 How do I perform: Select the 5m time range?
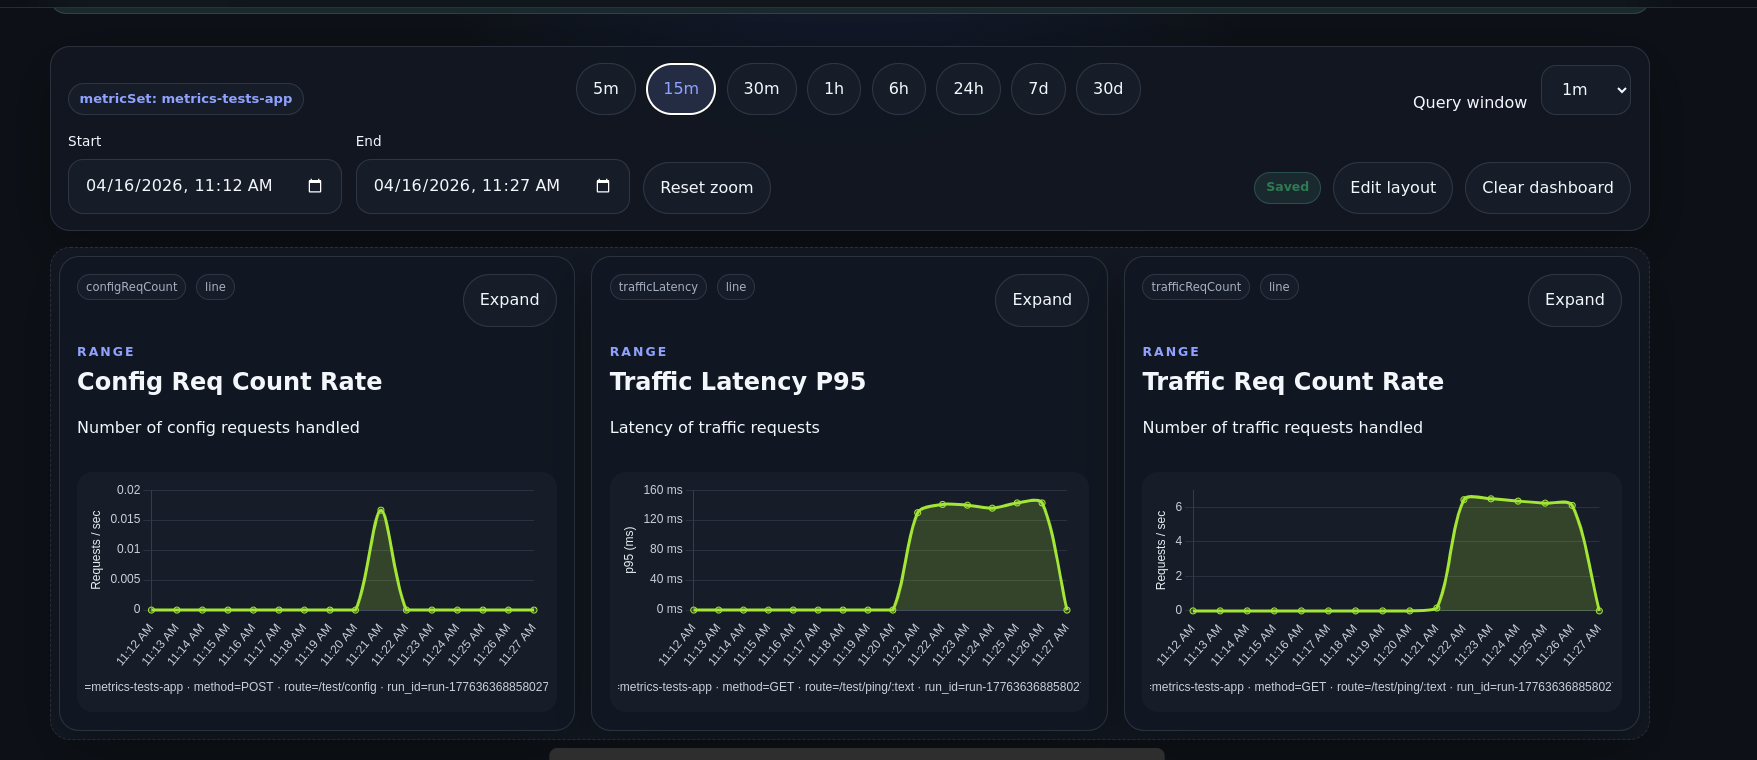pyautogui.click(x=606, y=89)
